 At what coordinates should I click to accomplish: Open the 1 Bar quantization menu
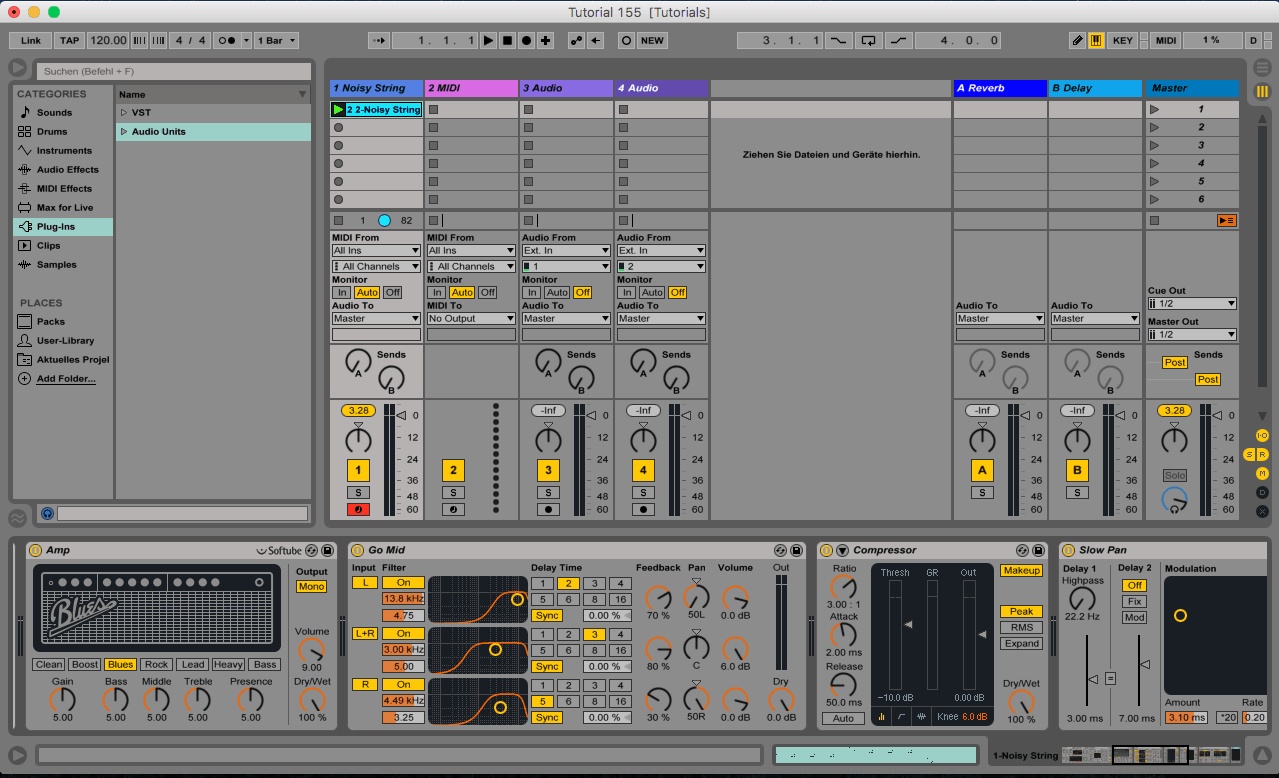[x=277, y=41]
